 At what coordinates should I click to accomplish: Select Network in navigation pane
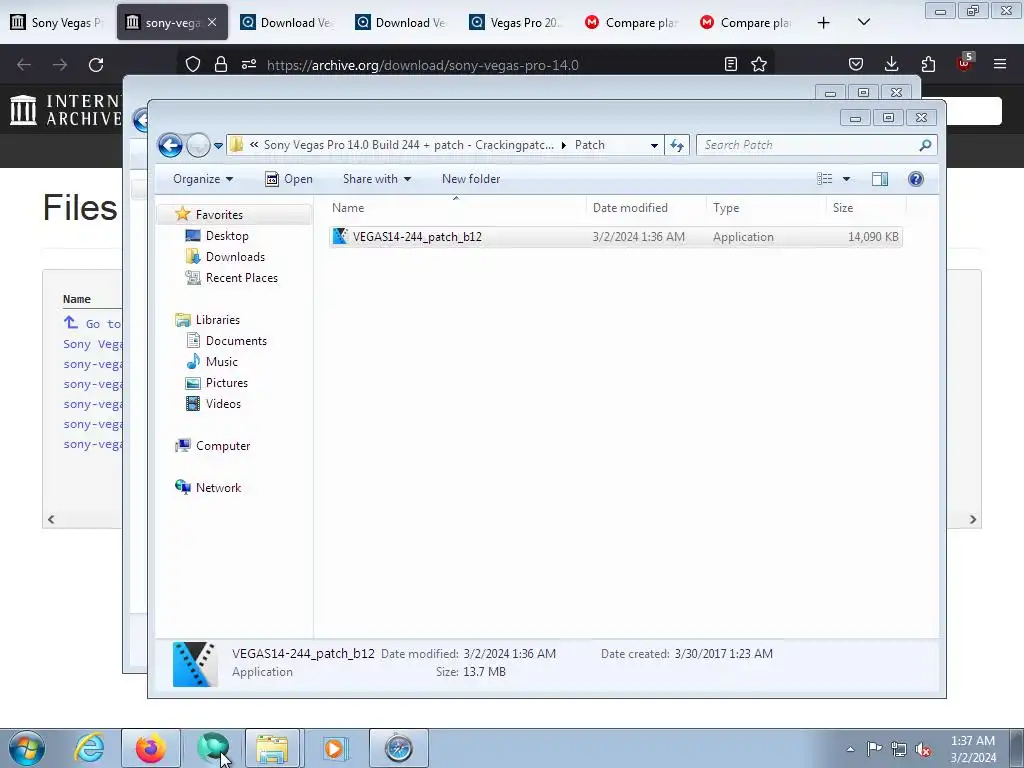click(x=218, y=488)
